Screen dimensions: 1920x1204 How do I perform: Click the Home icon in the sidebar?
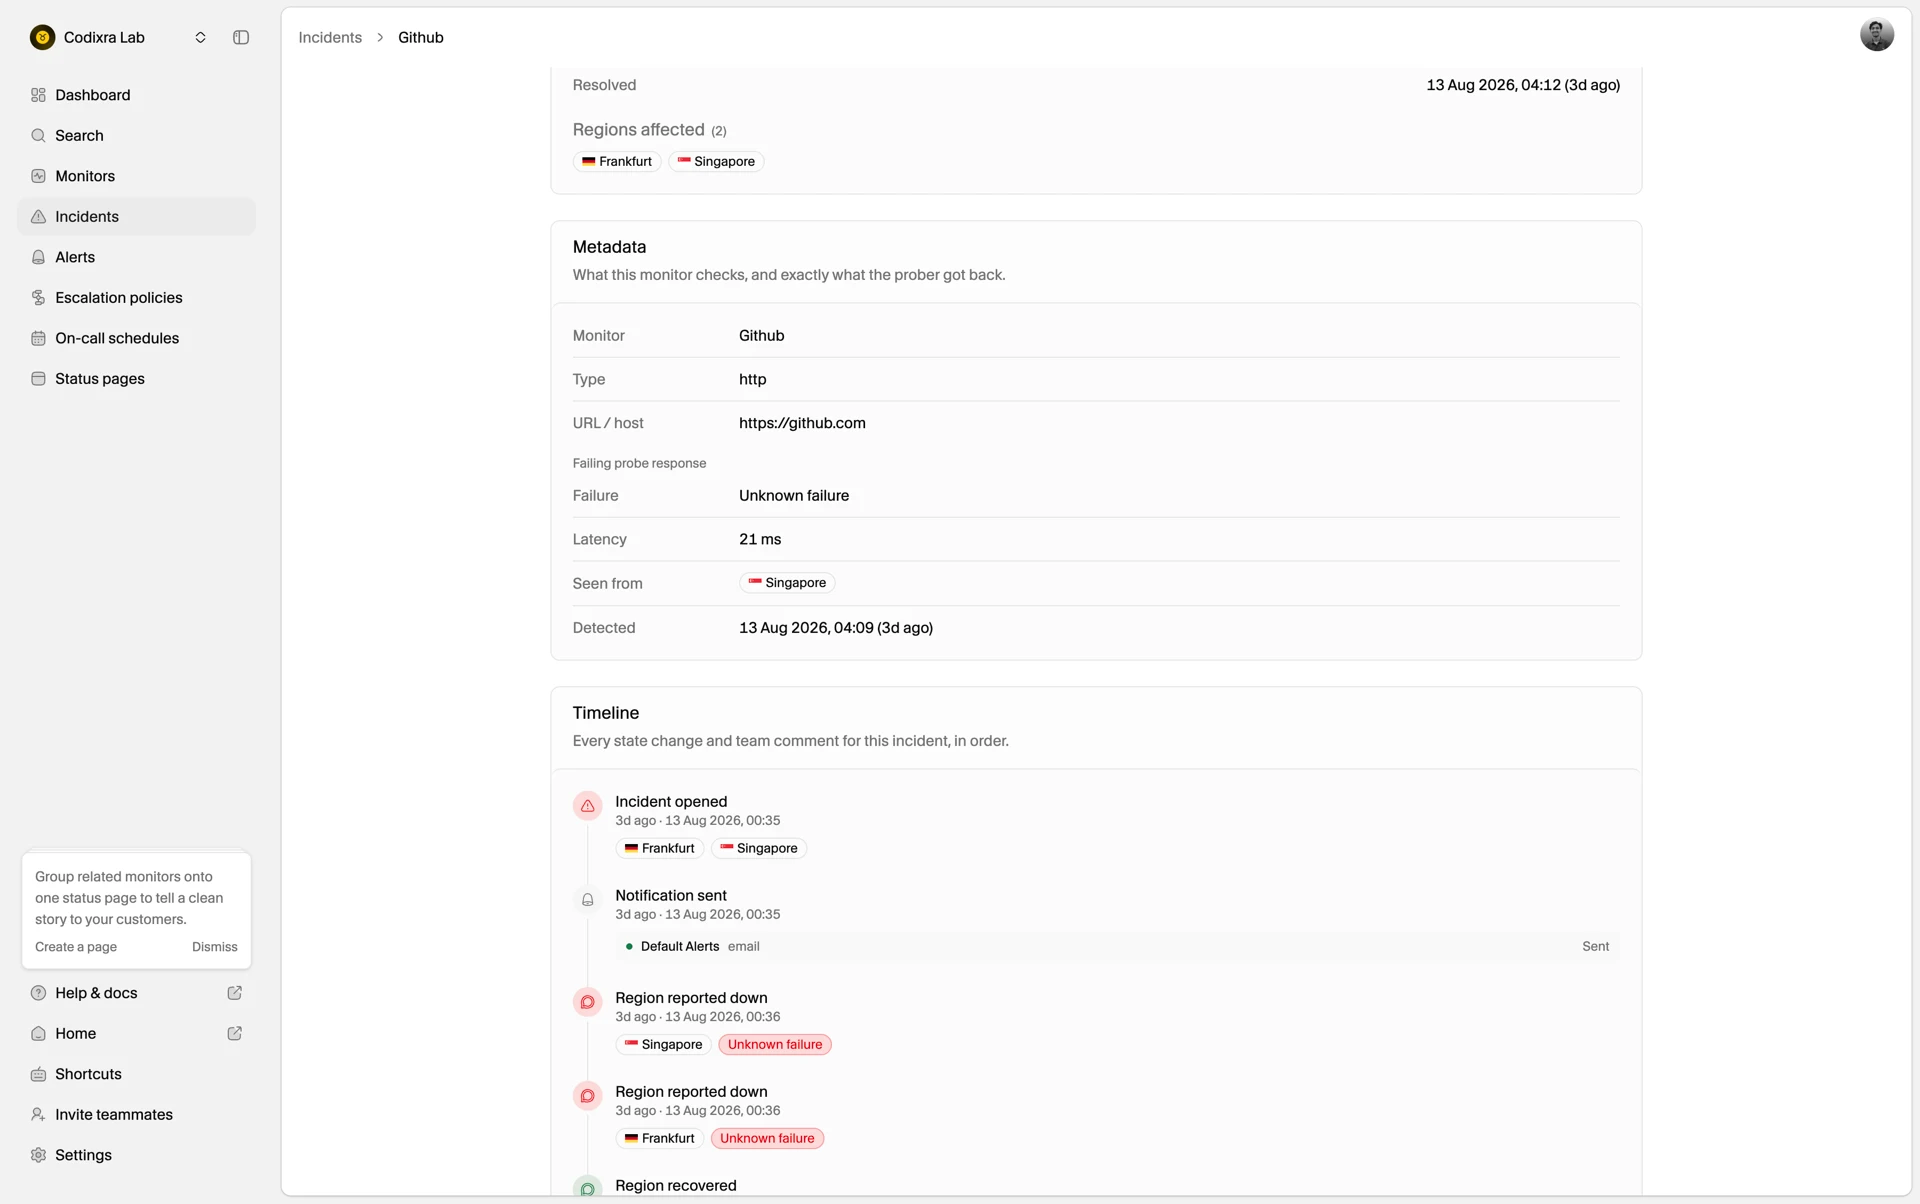tap(38, 1034)
